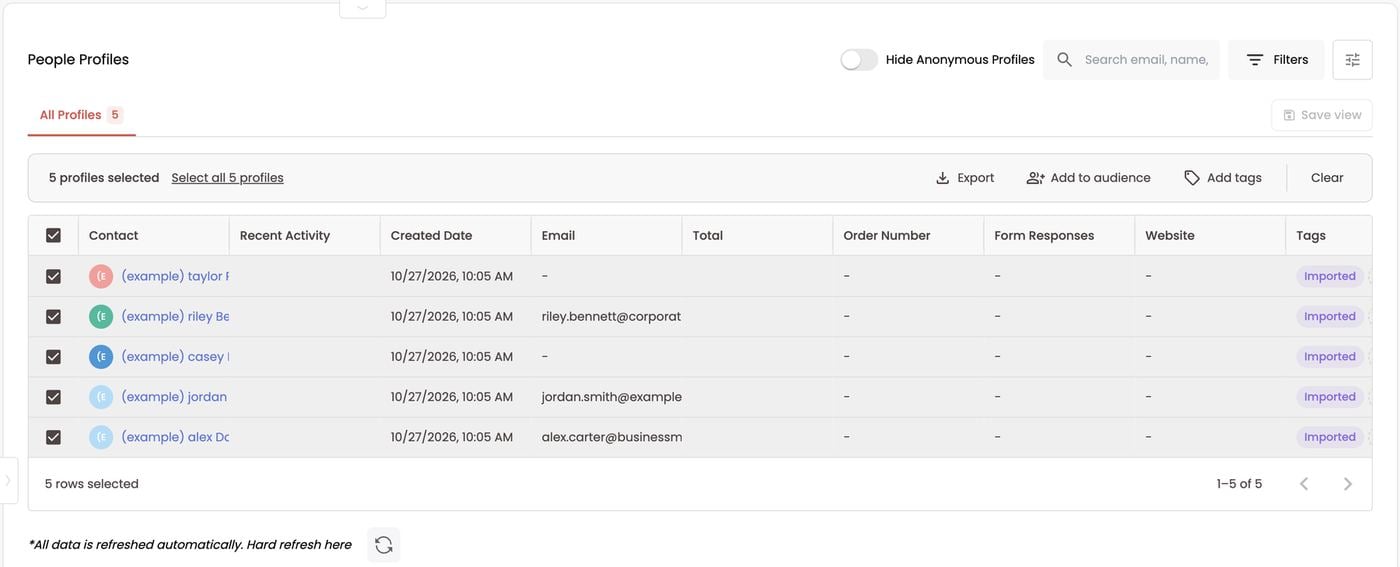1400x567 pixels.
Task: Open the column settings sliders icon
Action: 1353,60
